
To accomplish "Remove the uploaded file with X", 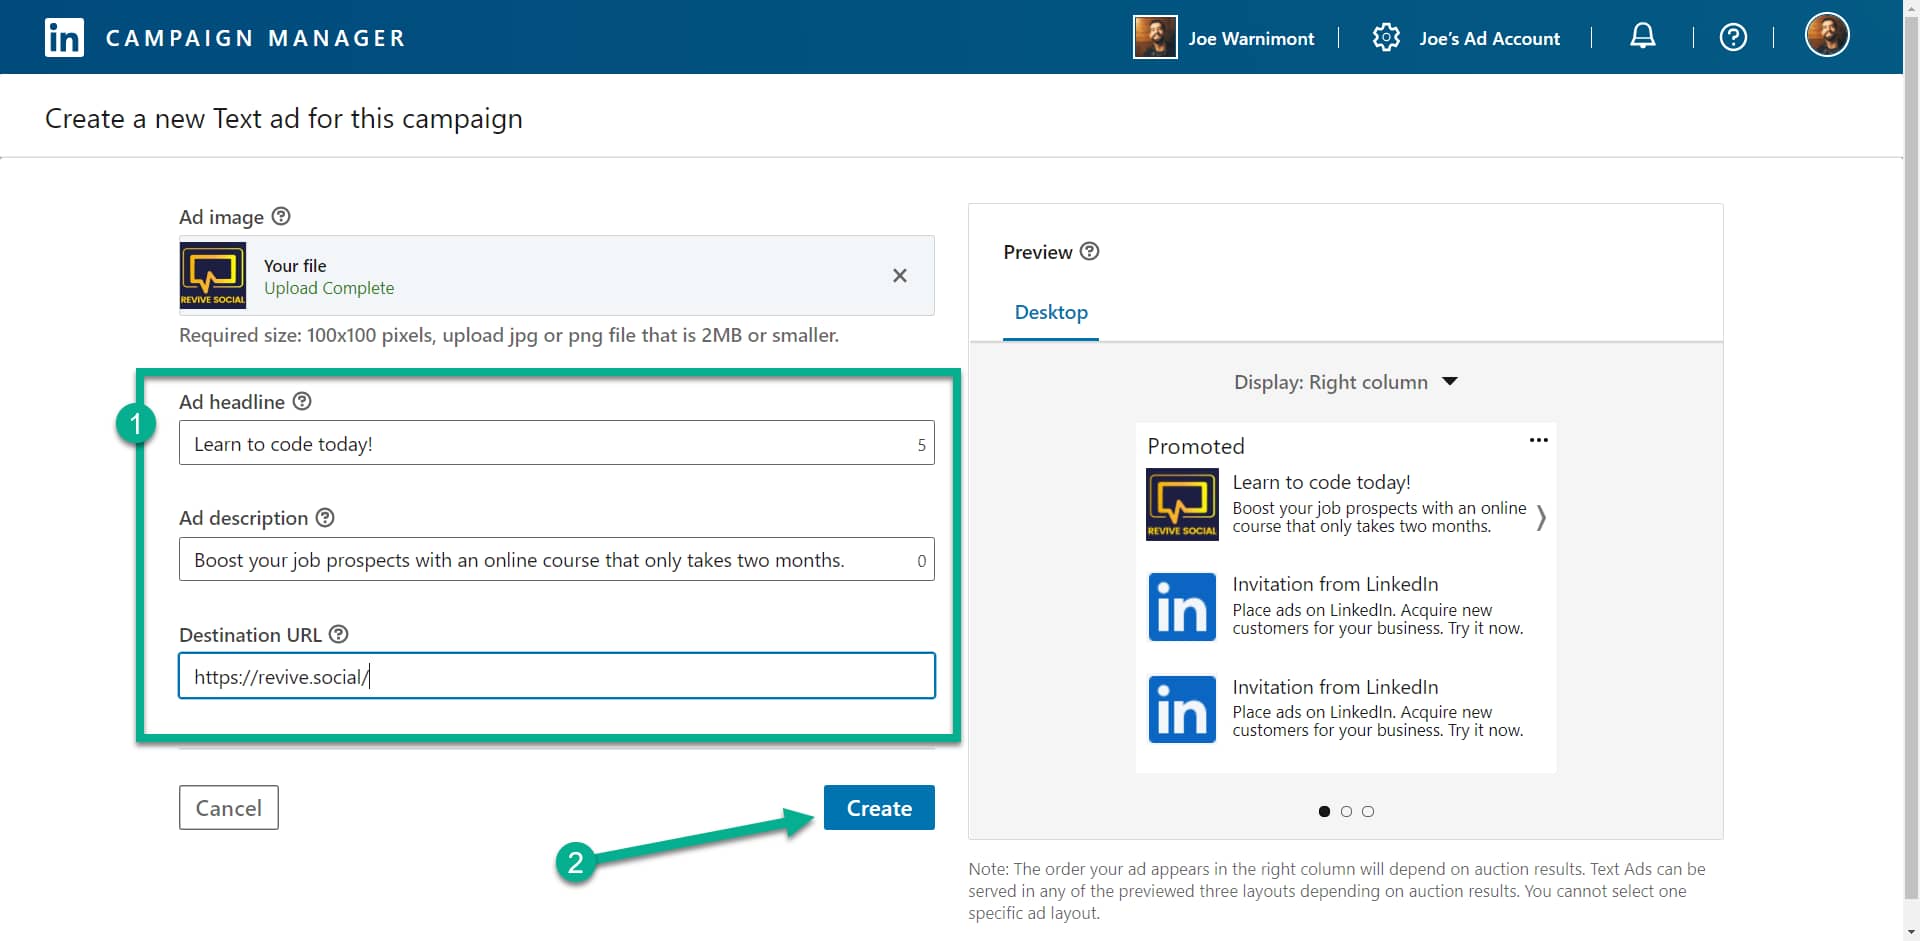I will tap(900, 276).
